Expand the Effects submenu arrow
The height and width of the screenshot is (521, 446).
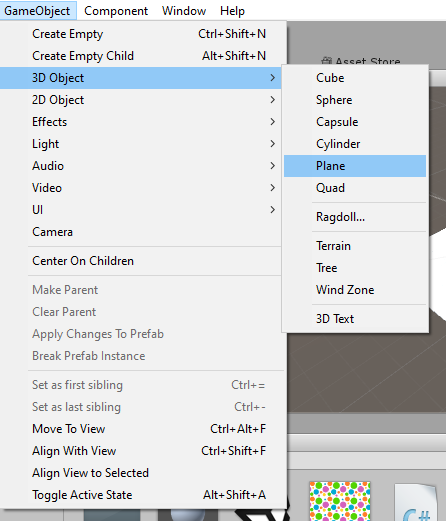tap(272, 122)
